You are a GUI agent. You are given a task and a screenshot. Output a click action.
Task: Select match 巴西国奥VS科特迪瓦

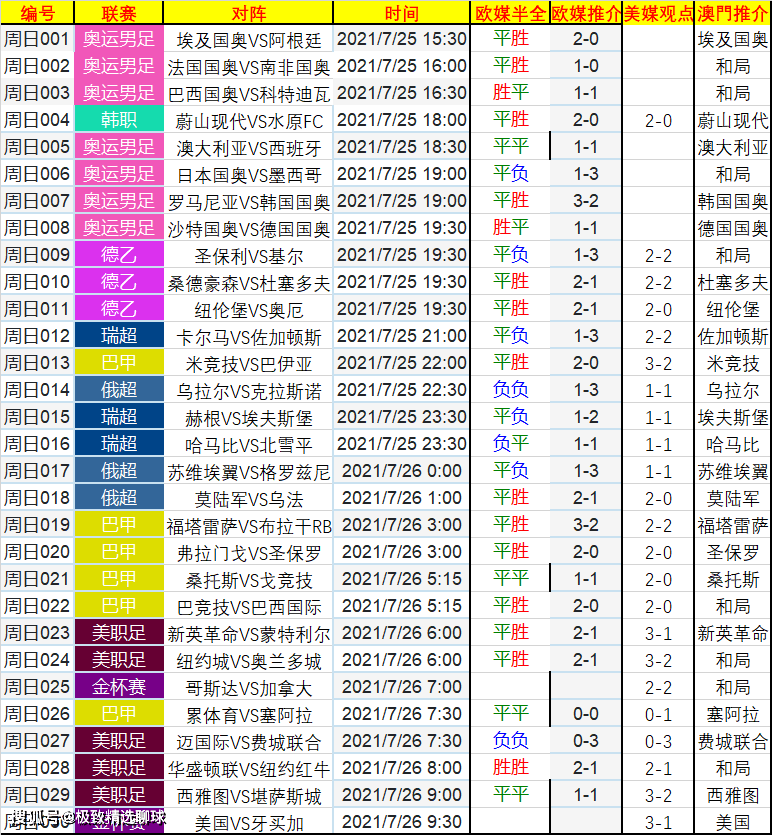click(248, 93)
